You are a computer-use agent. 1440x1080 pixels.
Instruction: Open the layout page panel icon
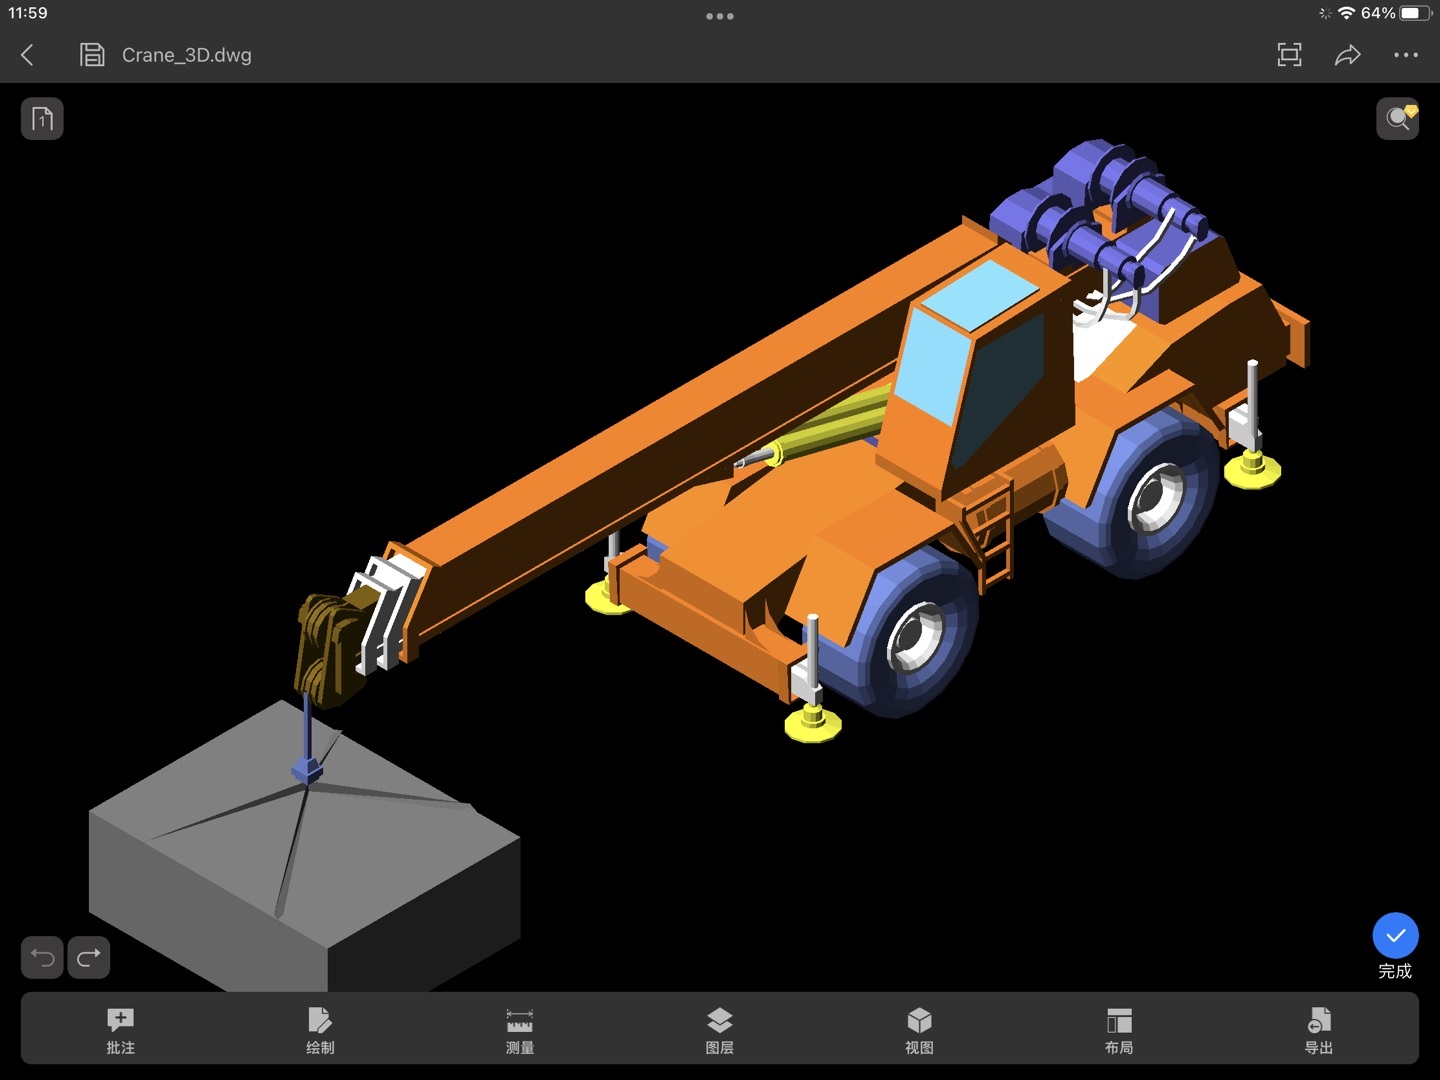point(42,119)
